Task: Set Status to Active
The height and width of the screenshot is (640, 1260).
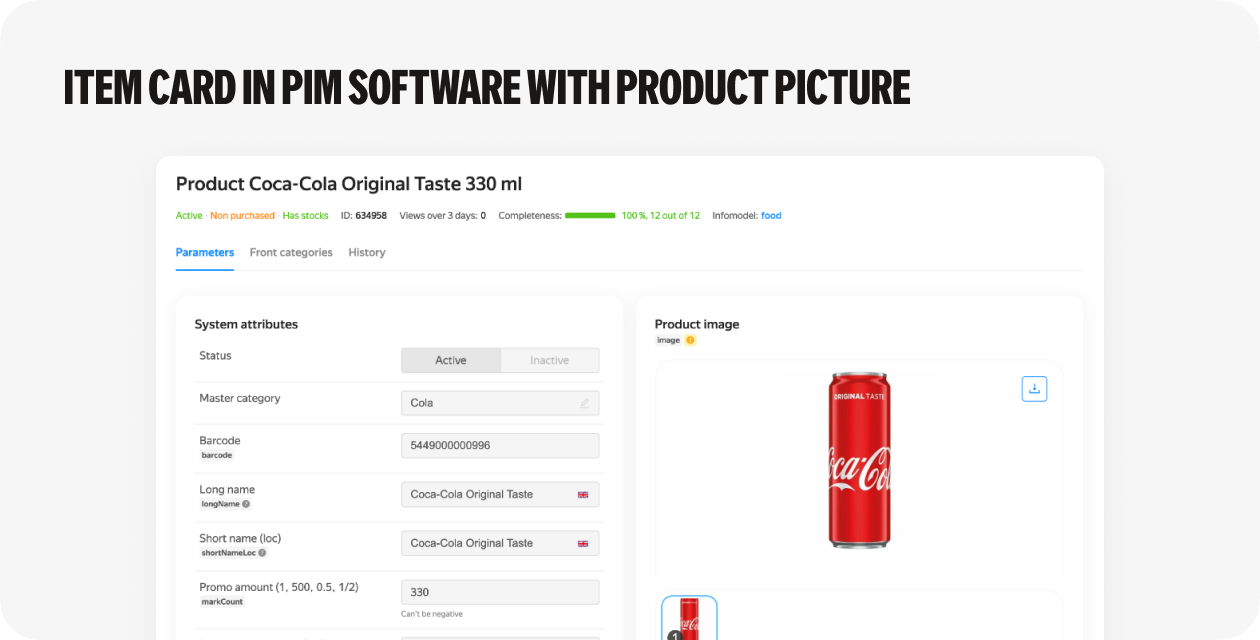Action: [450, 361]
